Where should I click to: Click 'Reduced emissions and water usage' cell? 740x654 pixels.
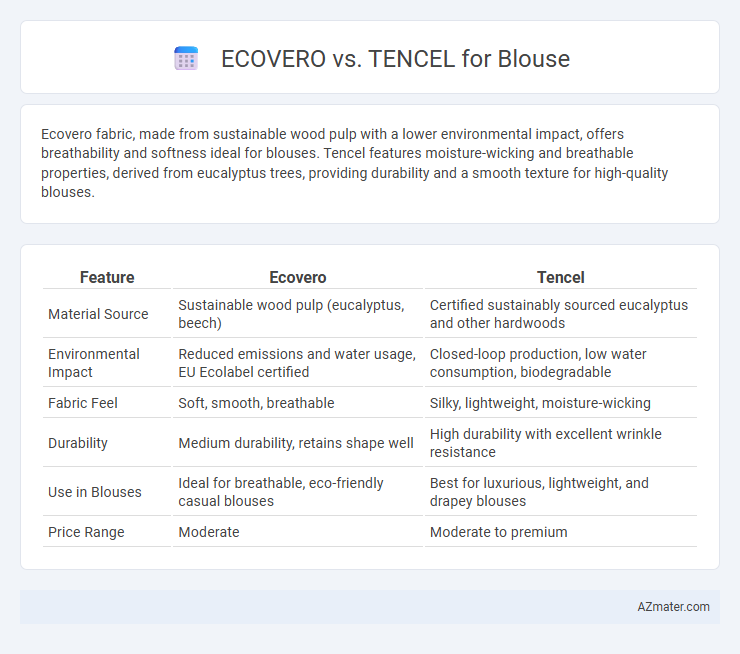298,363
